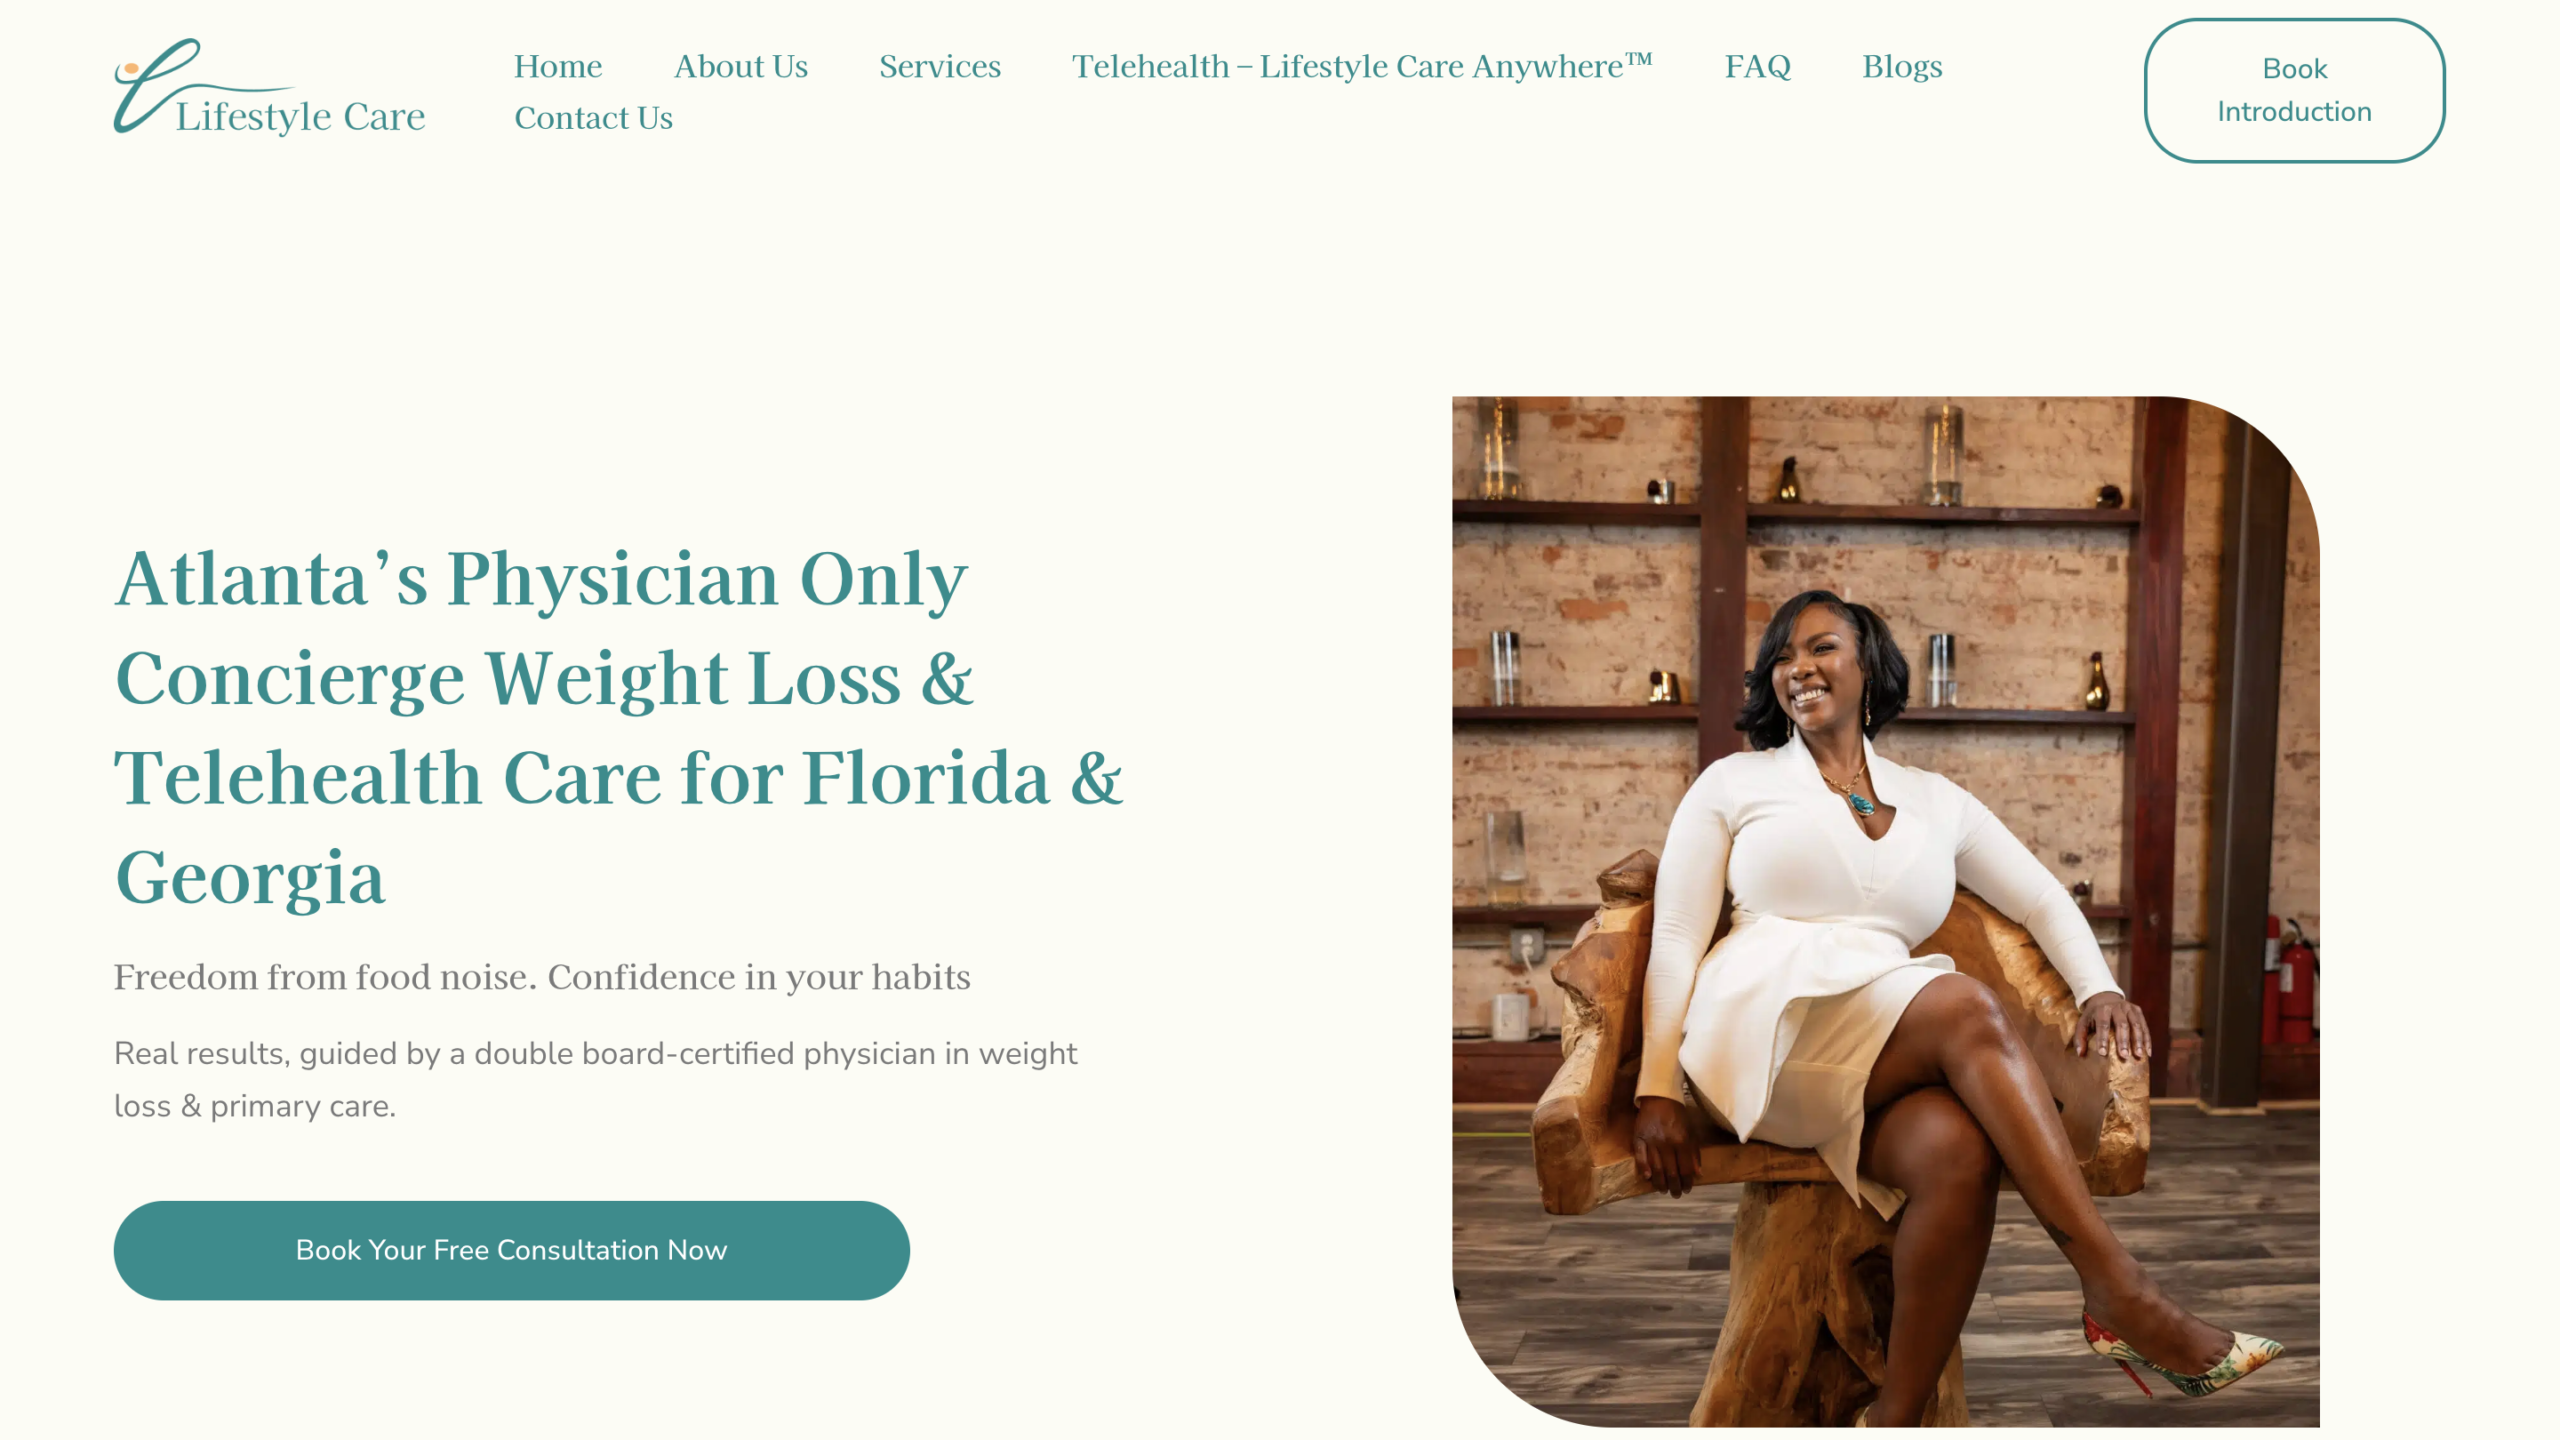Click the Concierge Weight Loss headline line
Screen dimensions: 2560x1440
[544, 679]
